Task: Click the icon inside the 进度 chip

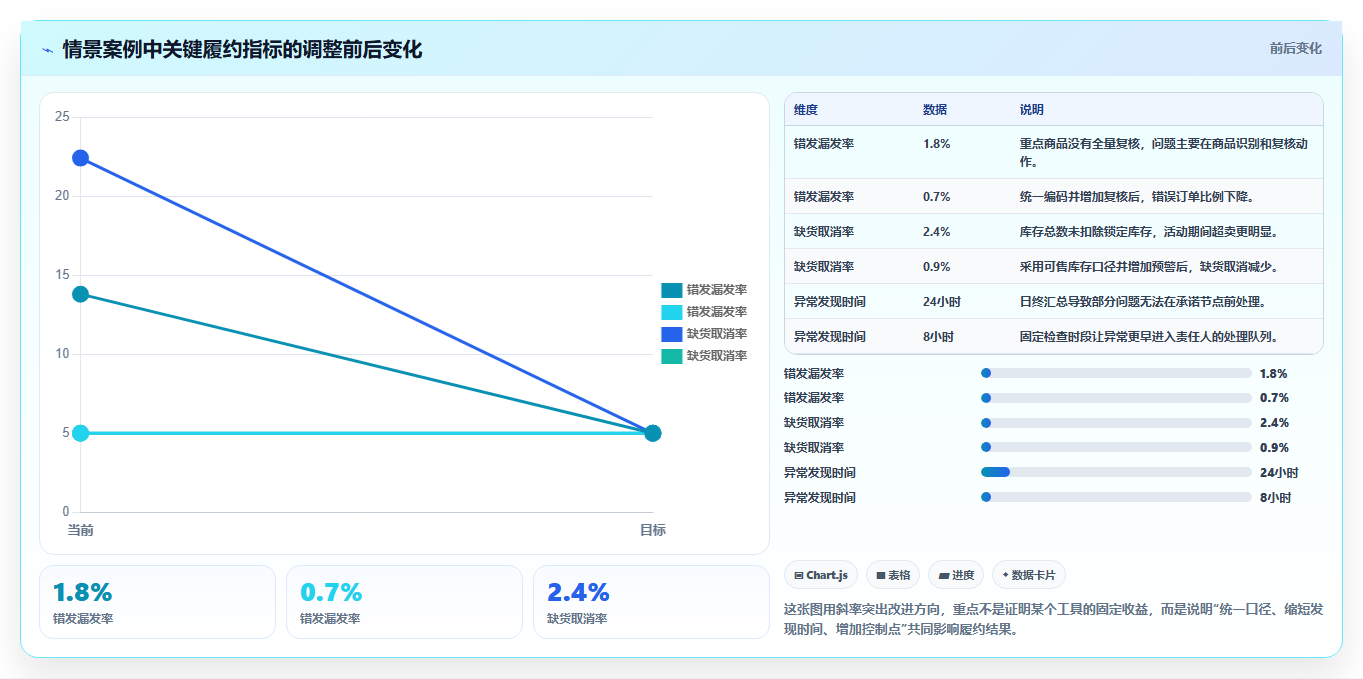Action: 943,575
